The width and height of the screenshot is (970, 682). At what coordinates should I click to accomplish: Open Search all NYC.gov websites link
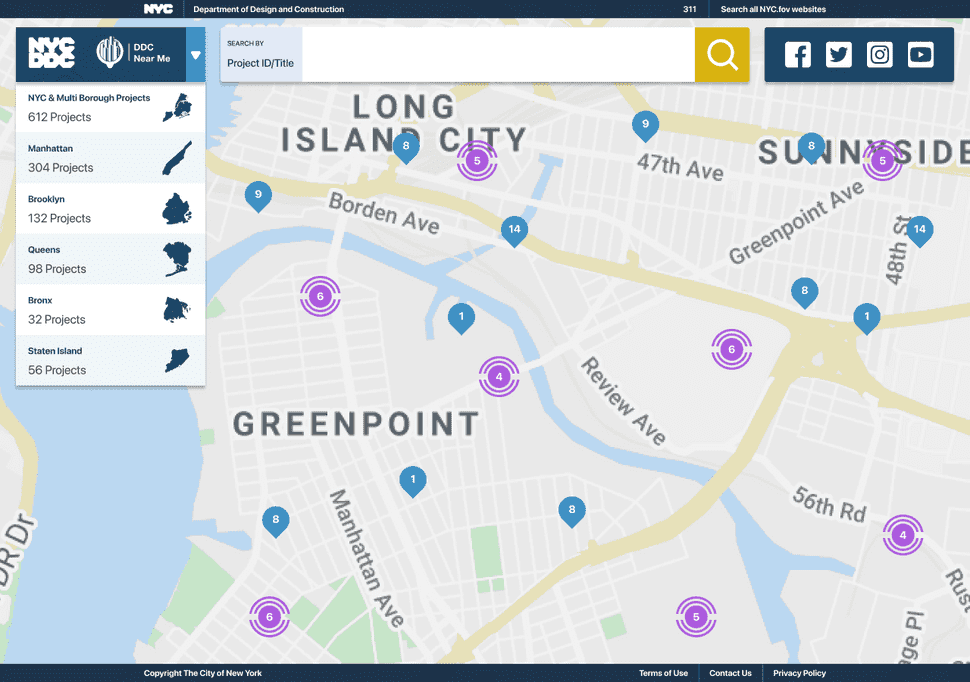(773, 9)
